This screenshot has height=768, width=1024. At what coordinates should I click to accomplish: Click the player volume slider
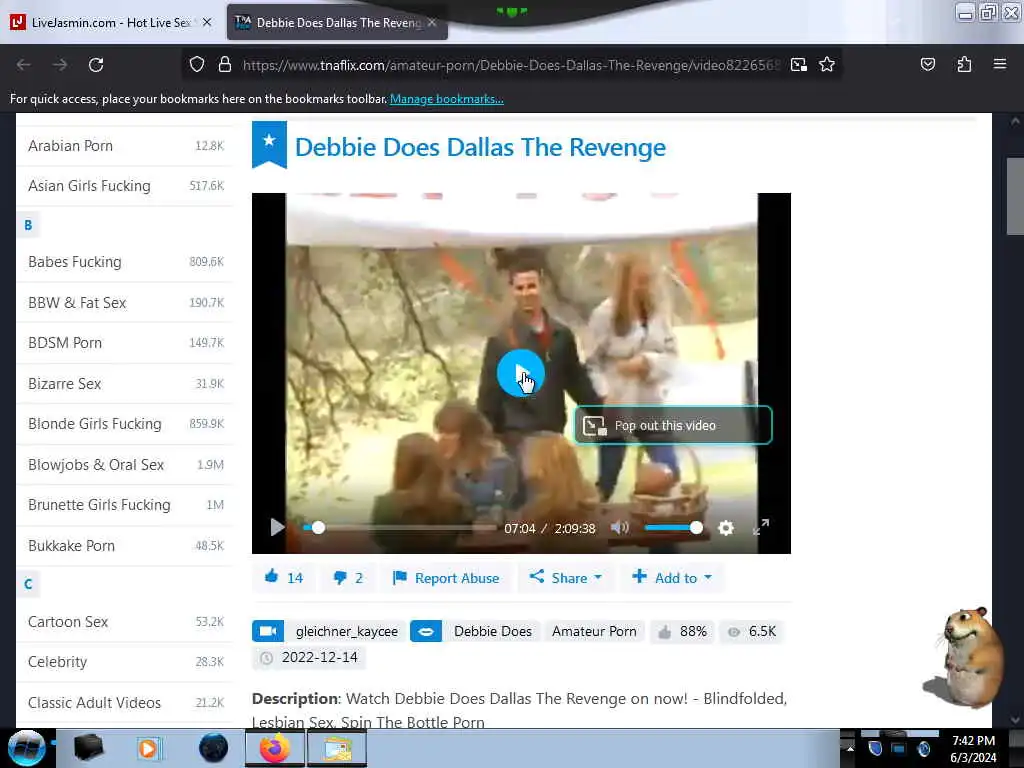pyautogui.click(x=673, y=528)
